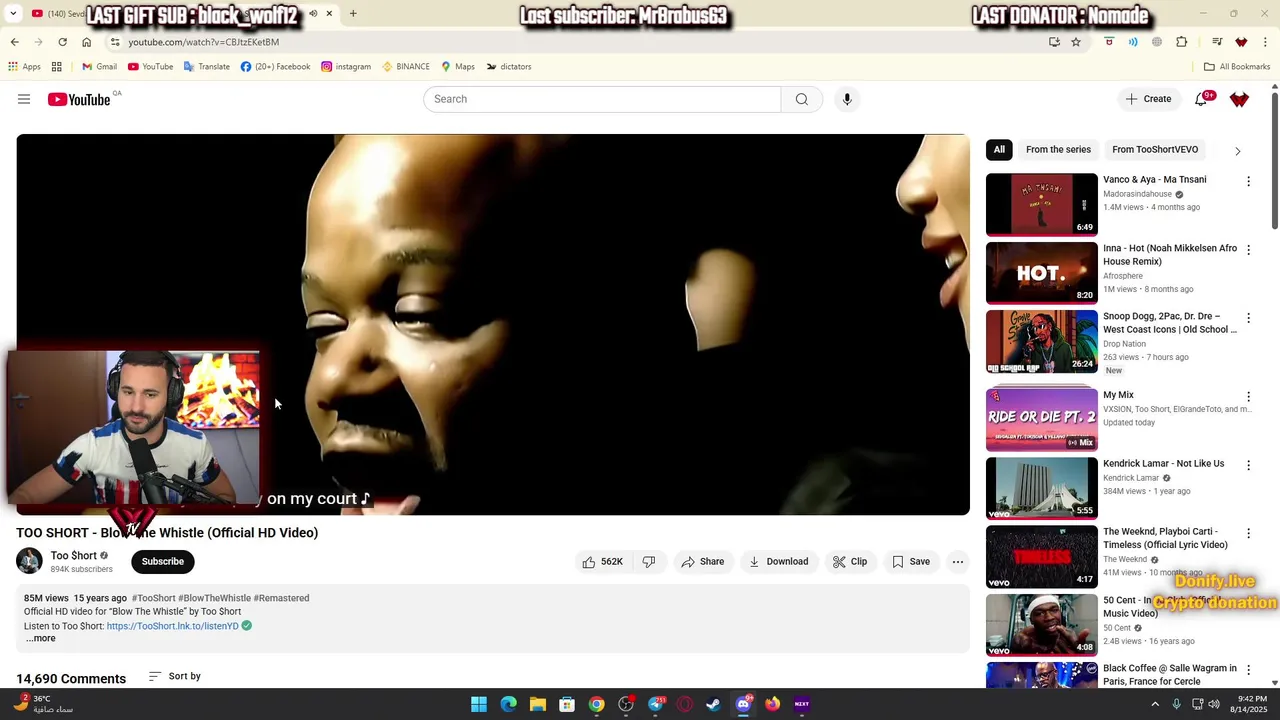Share the video

coord(703,562)
